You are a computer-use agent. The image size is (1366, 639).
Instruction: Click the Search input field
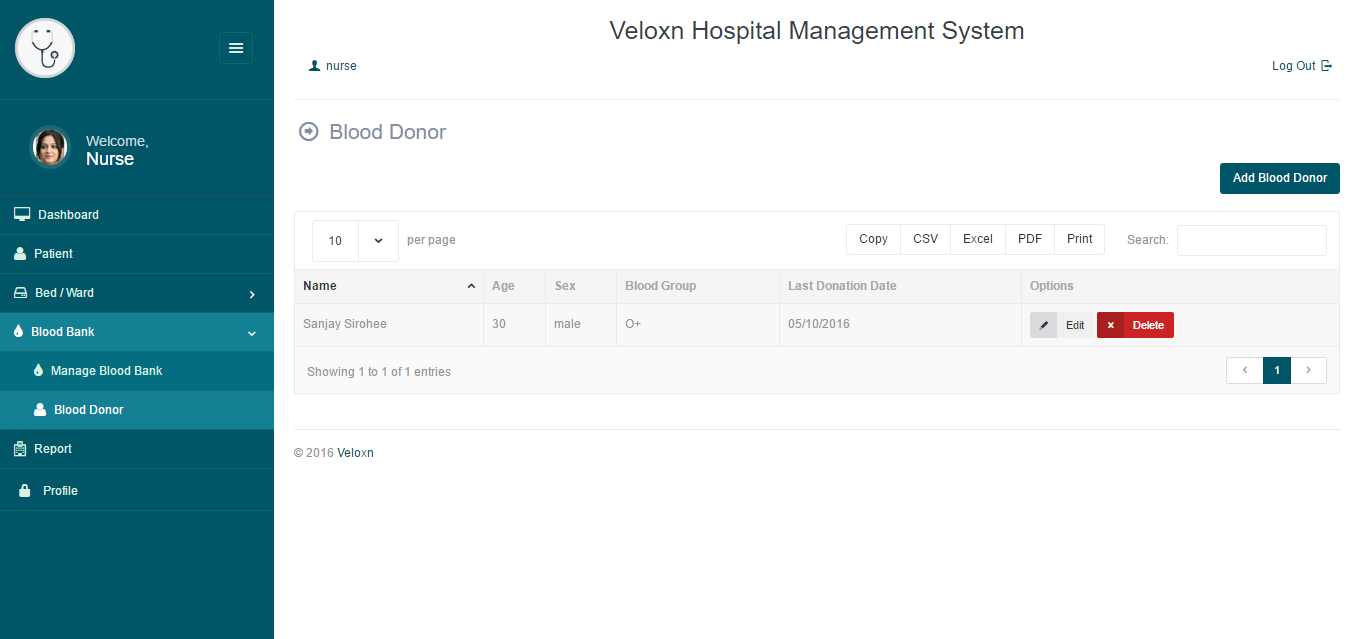[x=1251, y=240]
